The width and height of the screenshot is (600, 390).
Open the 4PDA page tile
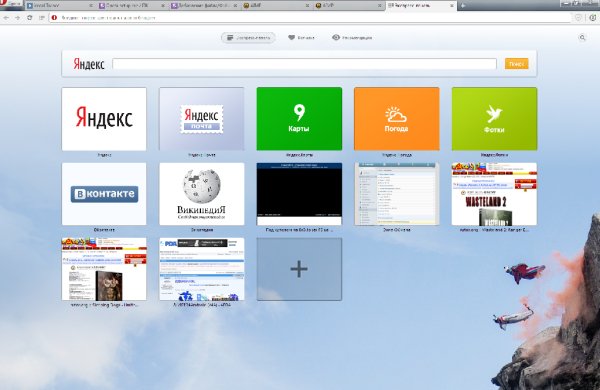[x=202, y=269]
